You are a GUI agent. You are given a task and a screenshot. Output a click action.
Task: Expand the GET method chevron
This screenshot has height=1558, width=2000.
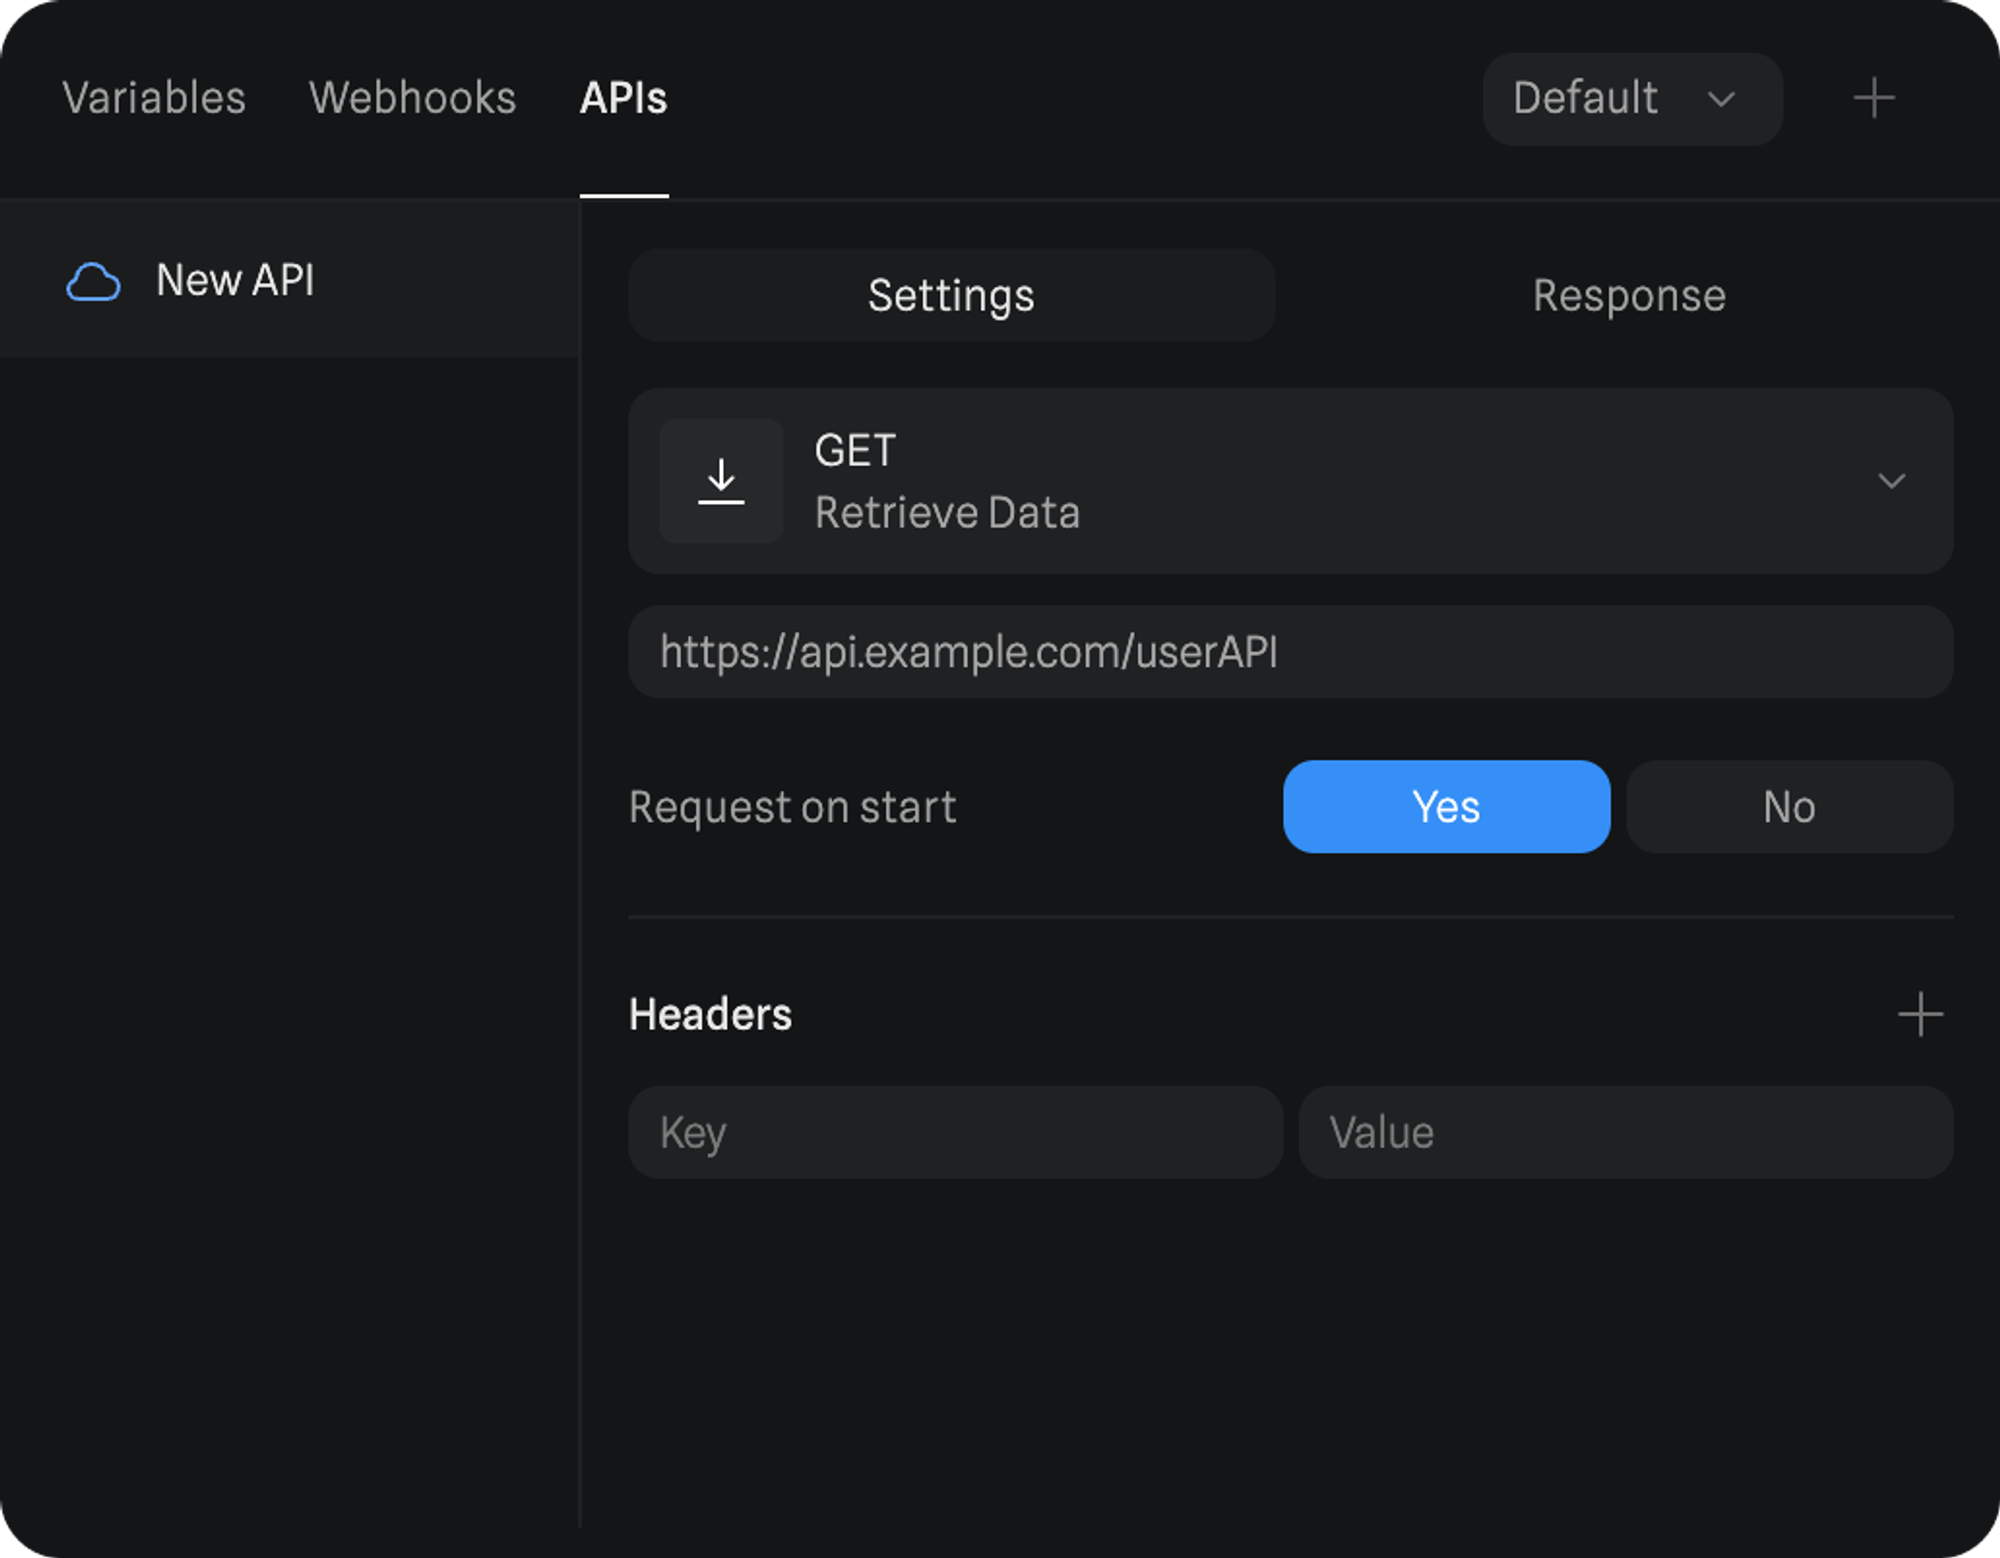tap(1890, 481)
